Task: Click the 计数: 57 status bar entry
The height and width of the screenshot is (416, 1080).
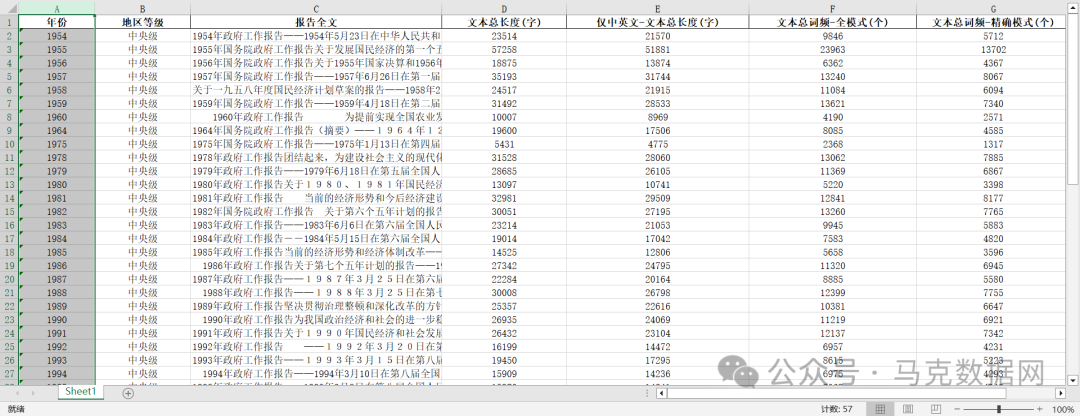Action: [837, 409]
